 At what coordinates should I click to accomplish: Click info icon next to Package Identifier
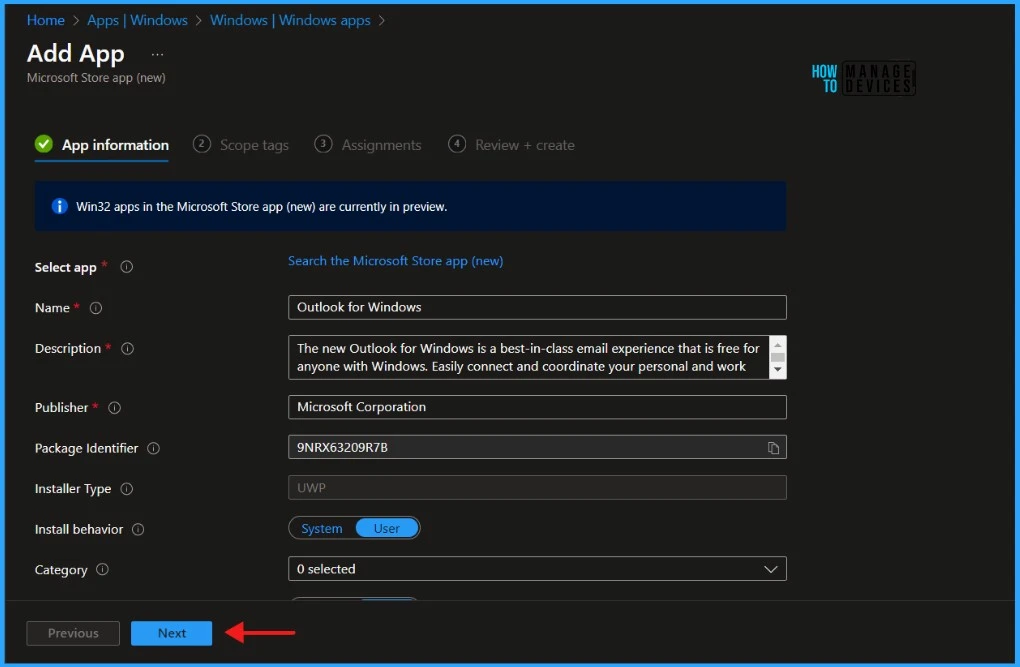[154, 448]
